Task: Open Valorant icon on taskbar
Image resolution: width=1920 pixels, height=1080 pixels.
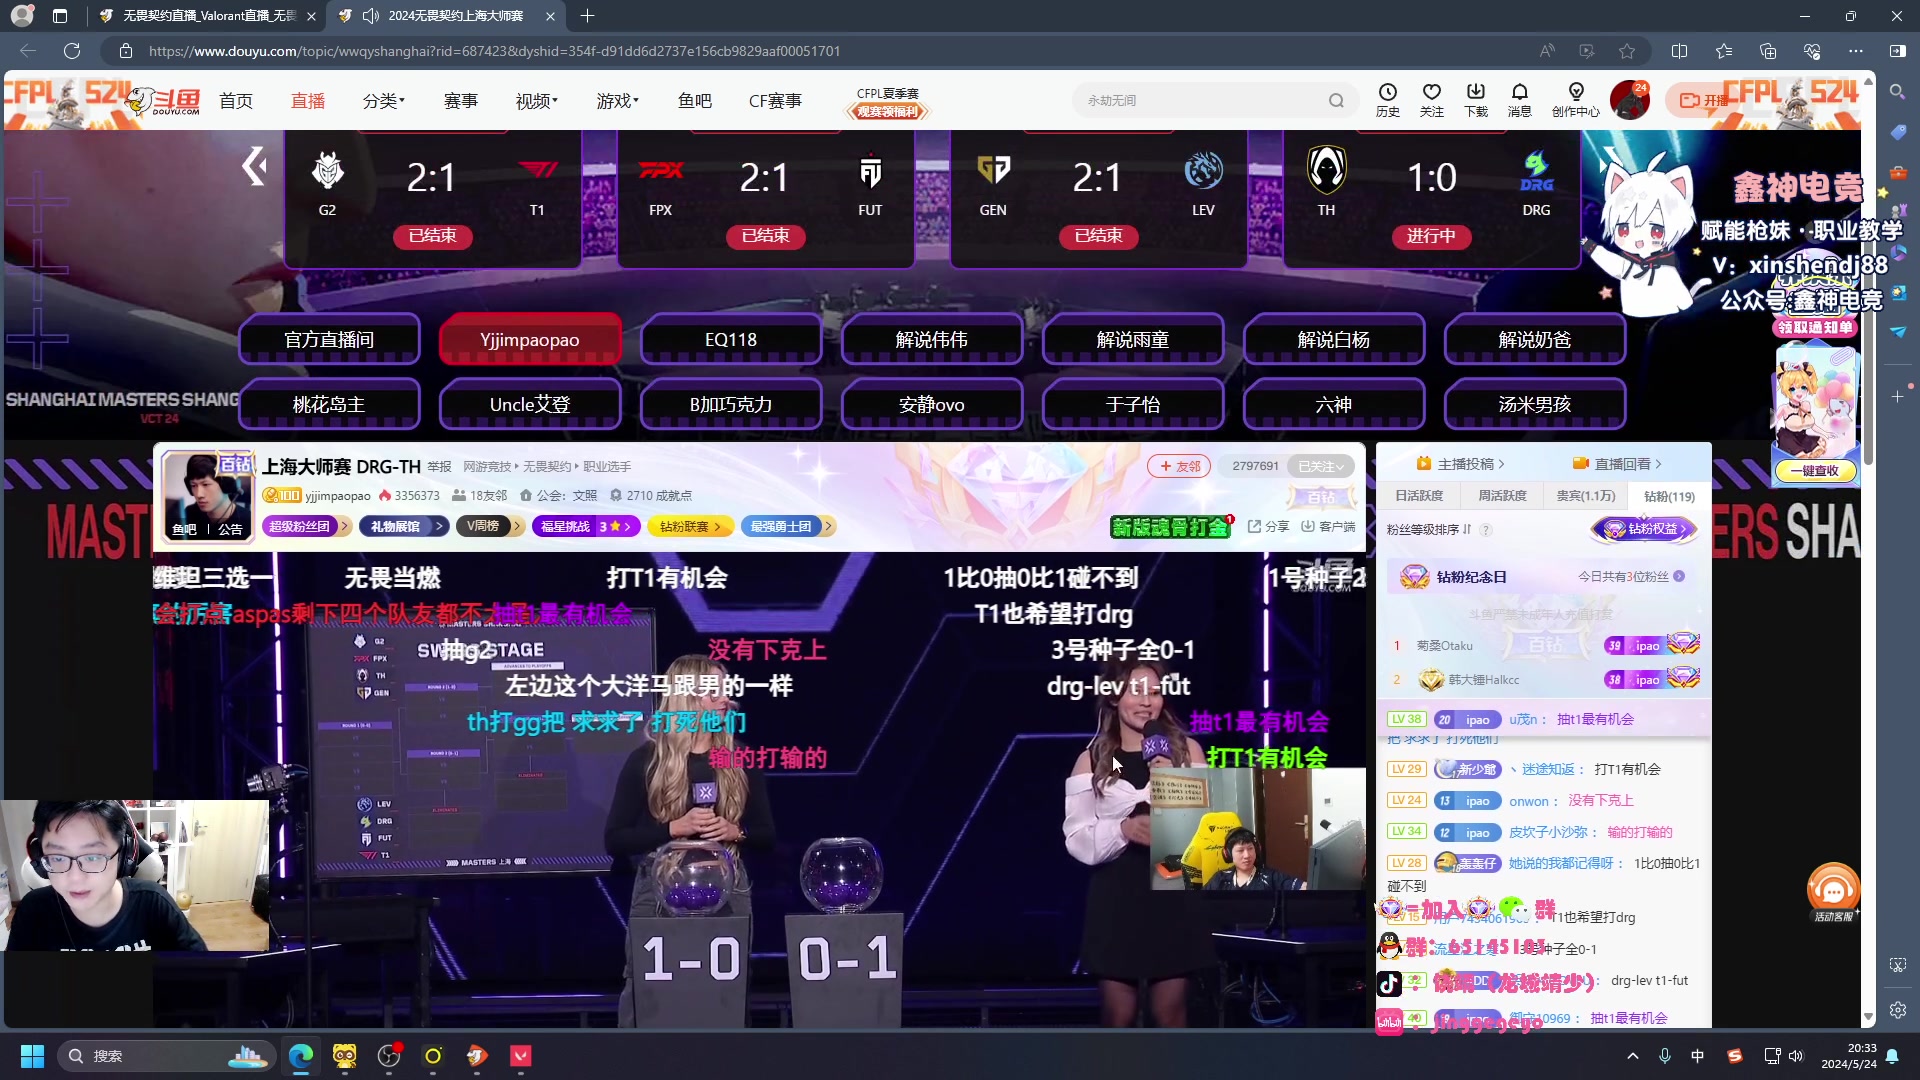Action: click(521, 1056)
